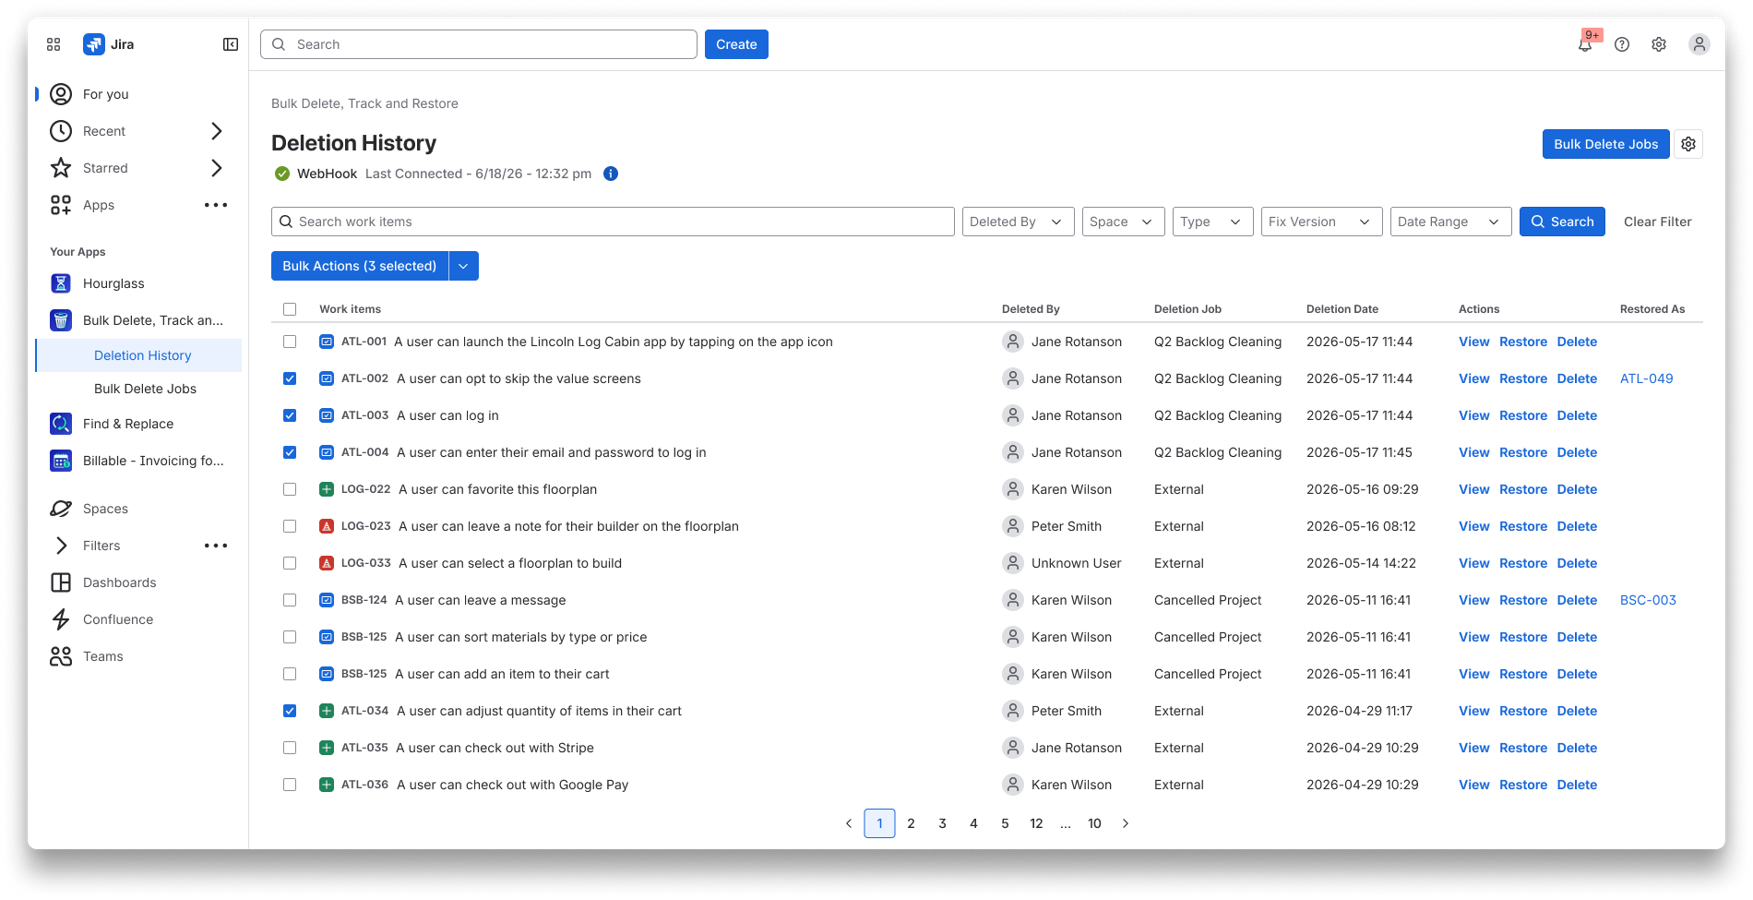Open the Find & Replace app icon
Image resolution: width=1753 pixels, height=900 pixels.
click(61, 424)
